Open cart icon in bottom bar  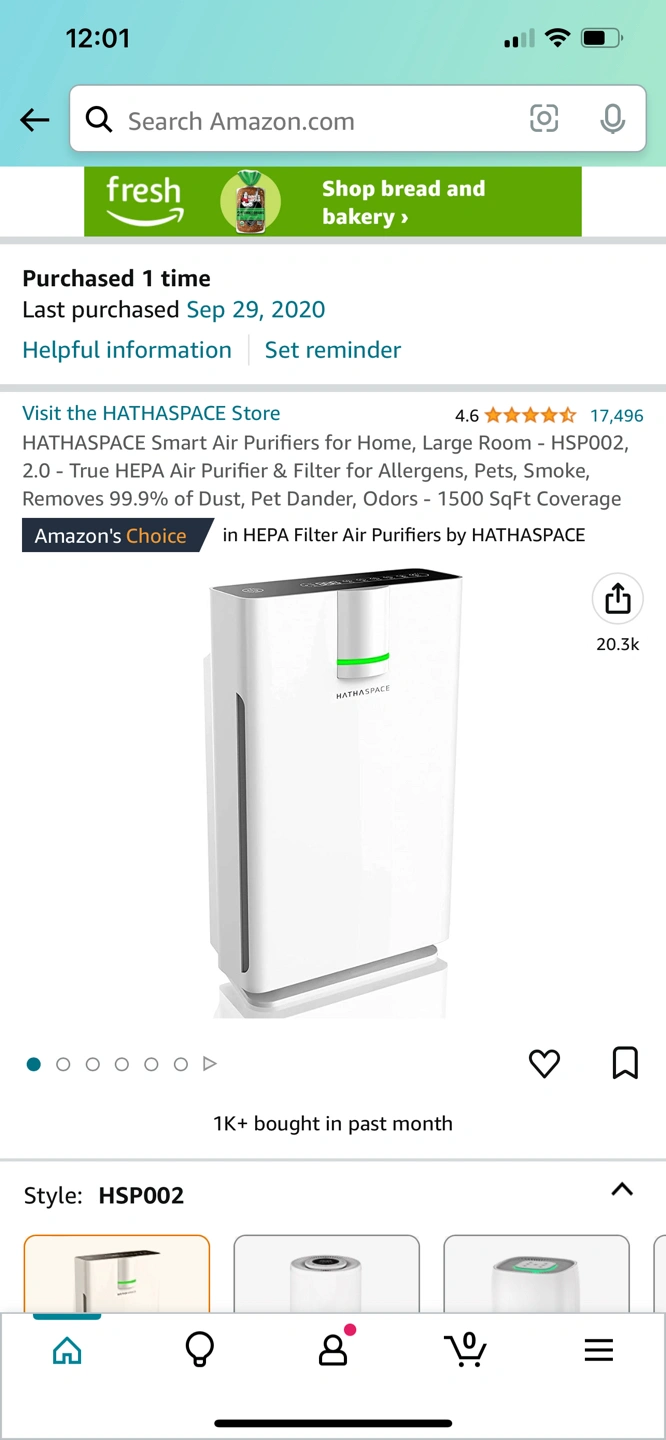tap(466, 1350)
